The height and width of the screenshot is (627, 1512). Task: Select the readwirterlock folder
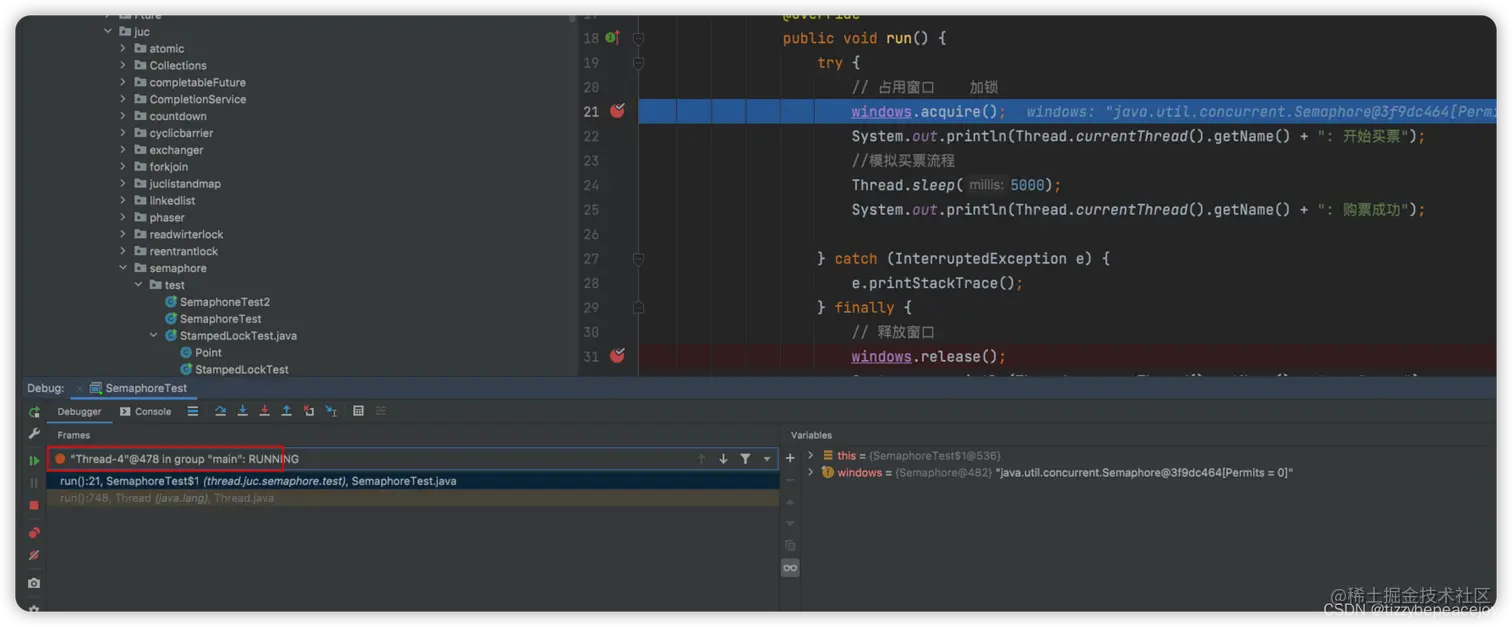tap(178, 234)
